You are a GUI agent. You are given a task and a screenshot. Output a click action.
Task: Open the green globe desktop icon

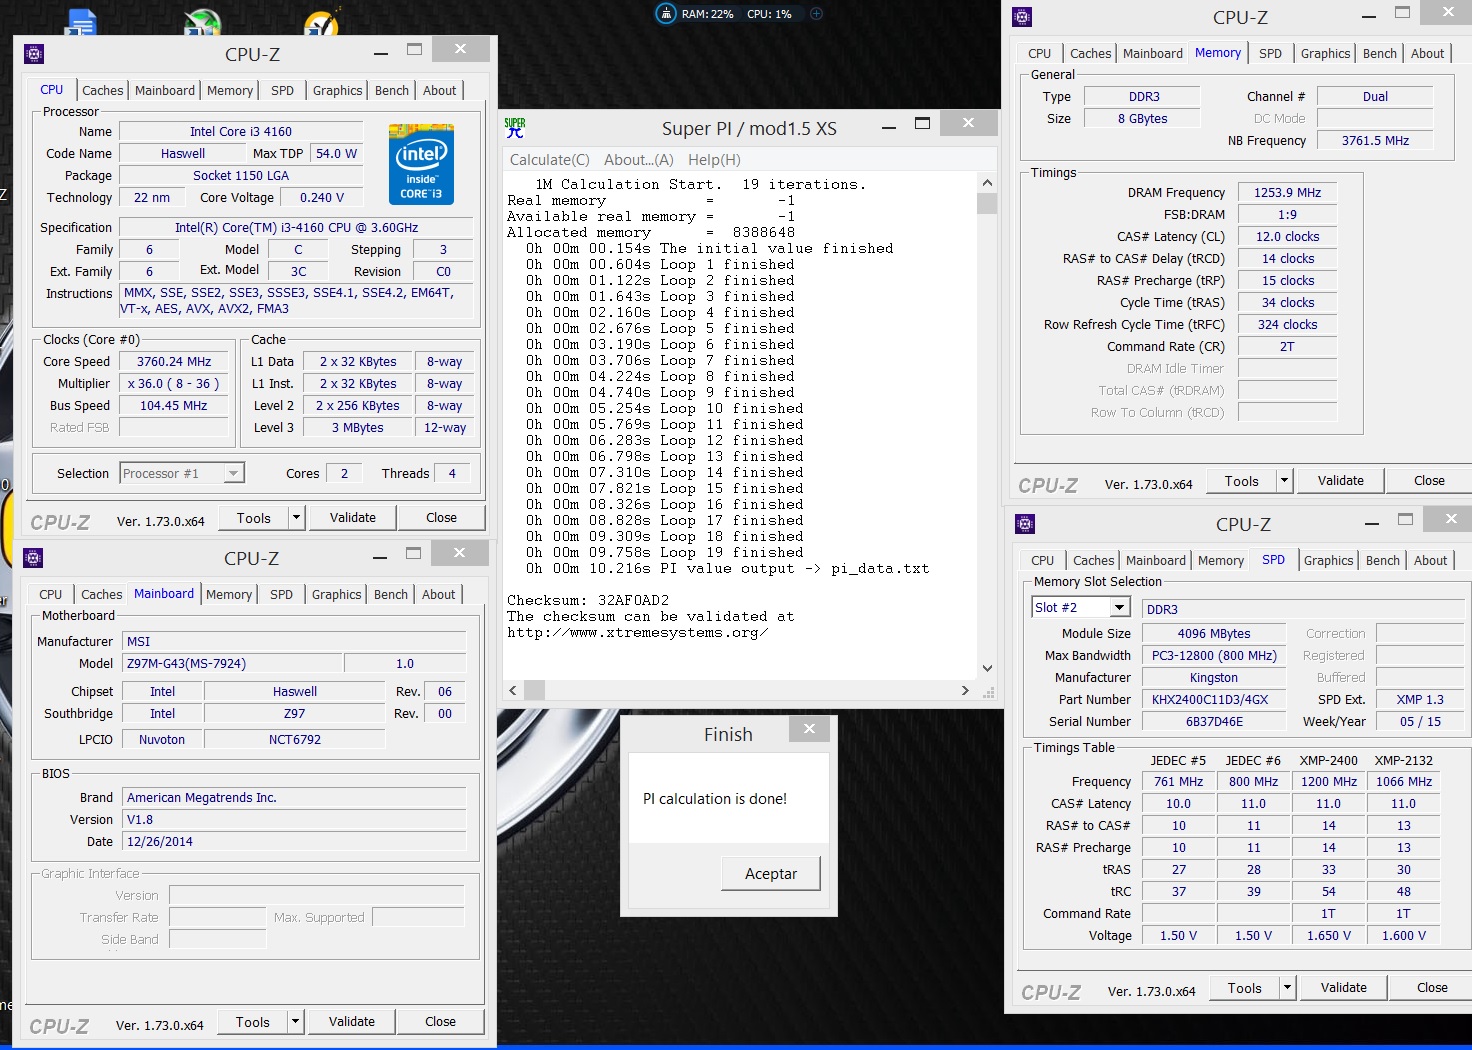click(203, 21)
